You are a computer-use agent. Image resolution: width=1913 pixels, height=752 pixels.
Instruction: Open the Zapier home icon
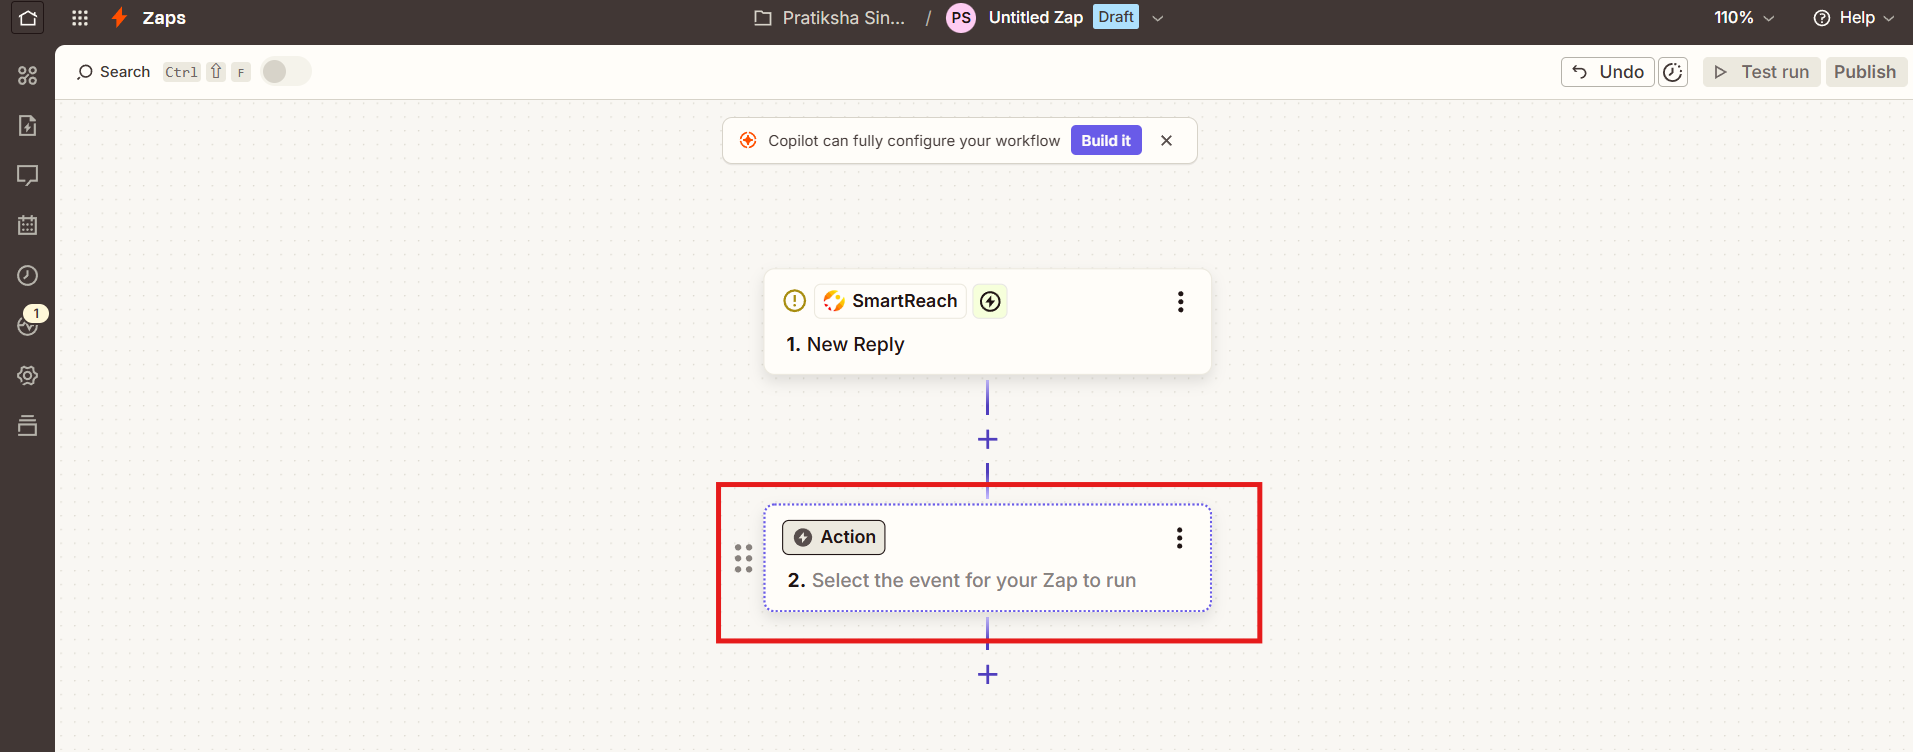click(x=28, y=18)
